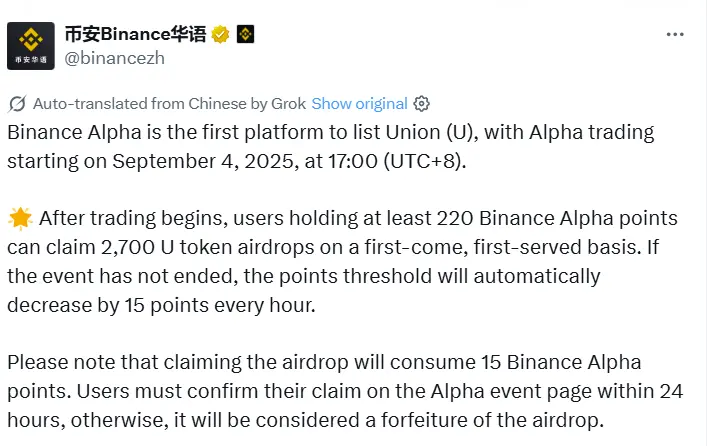Open the three-dot more options menu
Image resolution: width=707 pixels, height=446 pixels.
[x=675, y=35]
